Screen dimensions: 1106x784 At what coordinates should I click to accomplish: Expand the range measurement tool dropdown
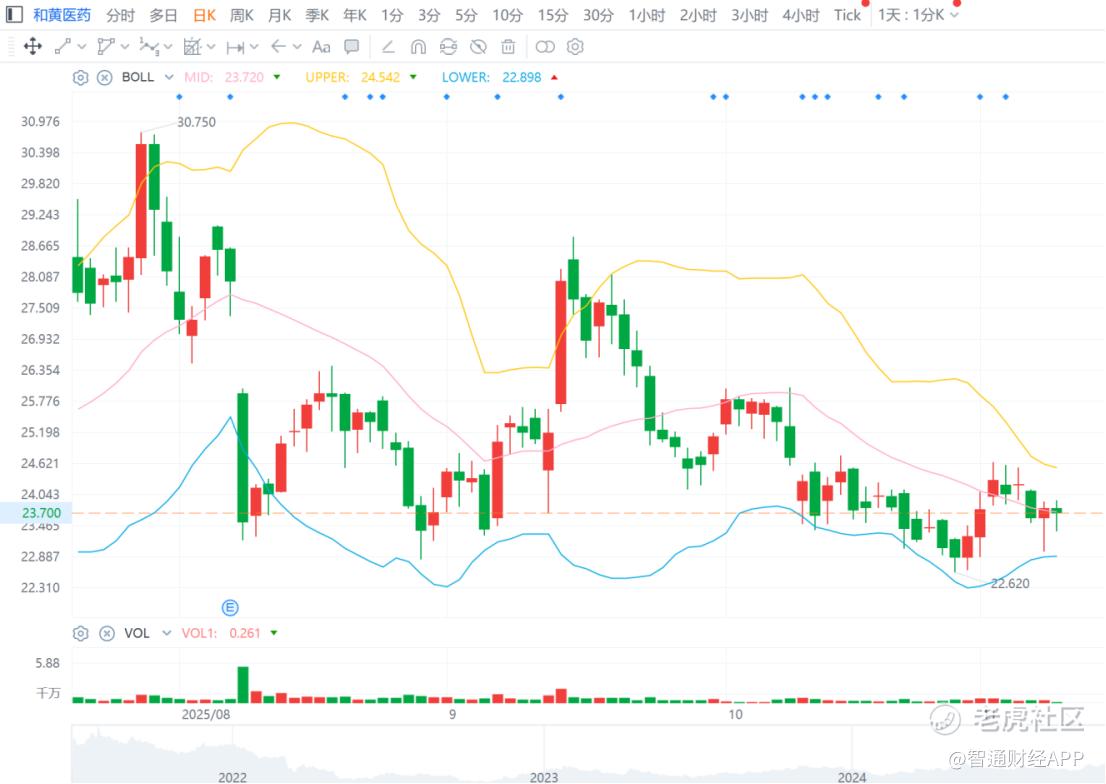254,47
